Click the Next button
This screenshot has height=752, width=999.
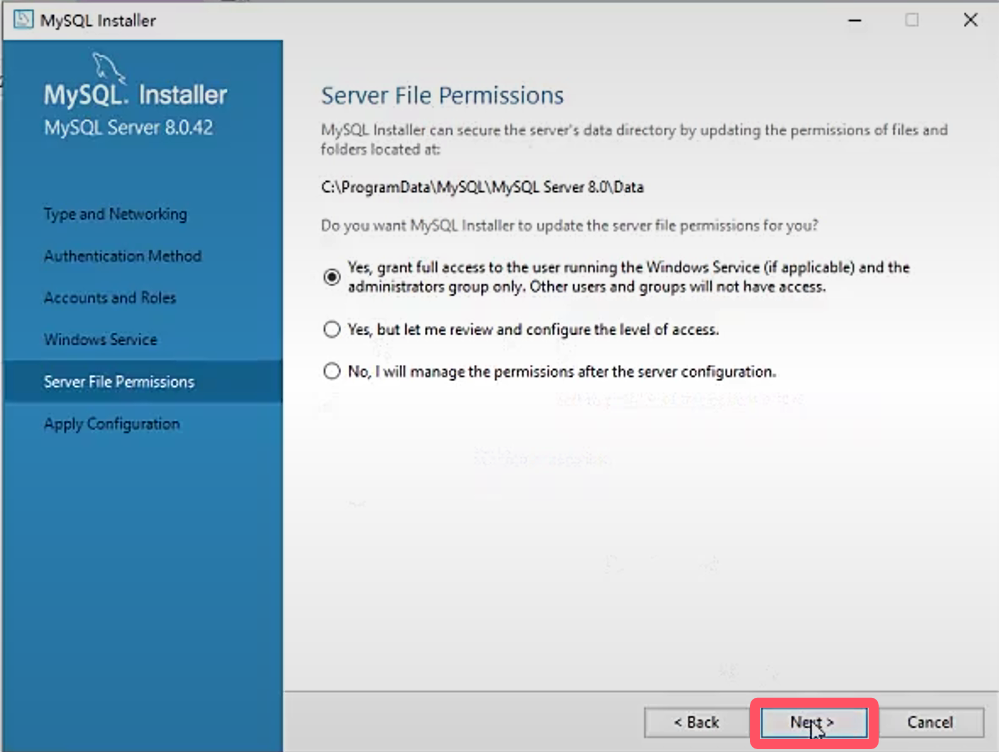[814, 722]
